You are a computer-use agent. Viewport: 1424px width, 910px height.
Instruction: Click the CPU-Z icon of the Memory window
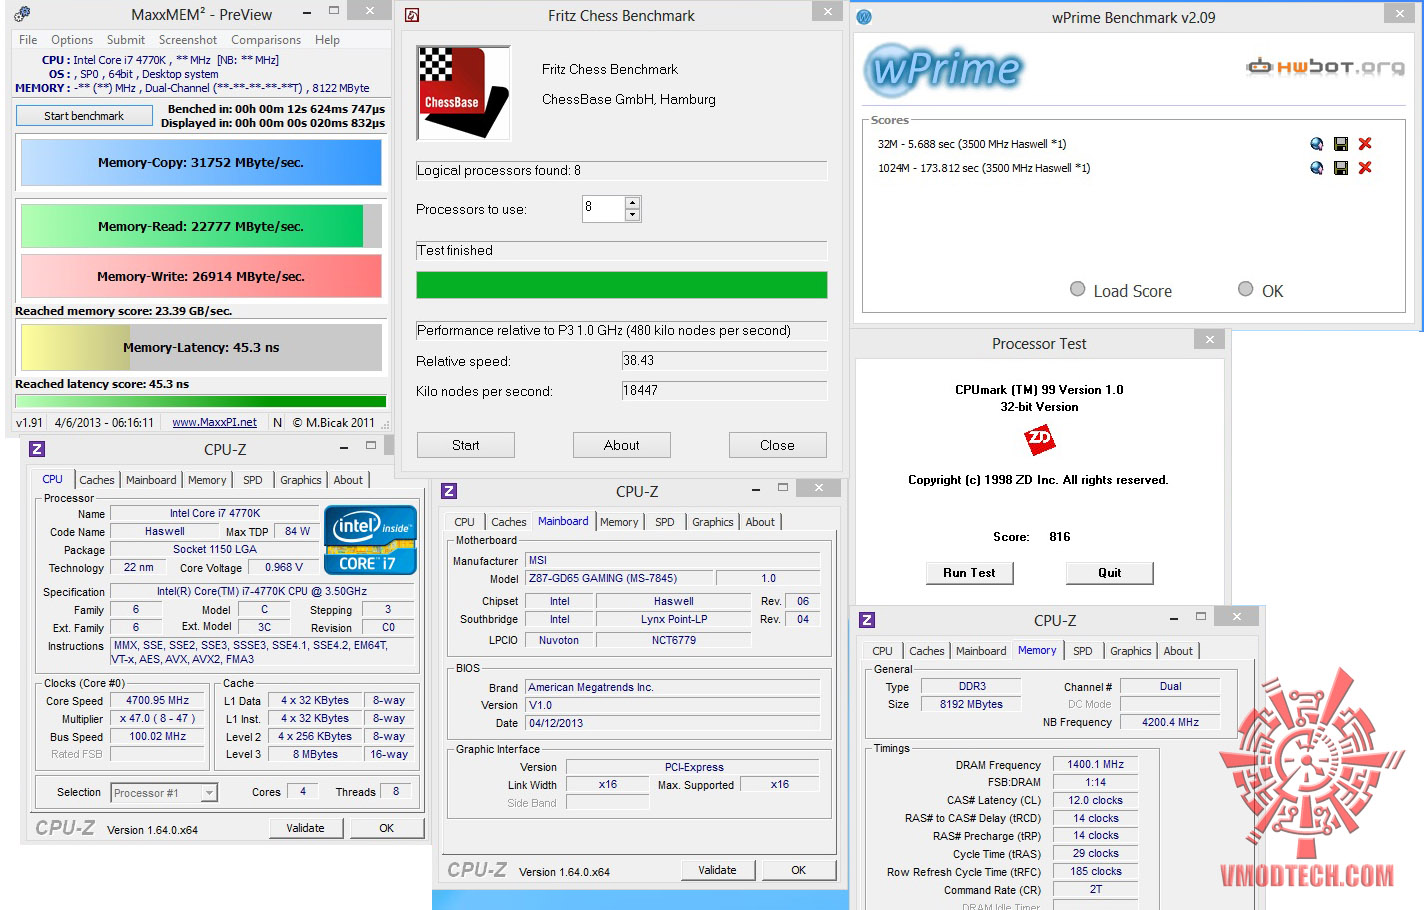(x=867, y=620)
